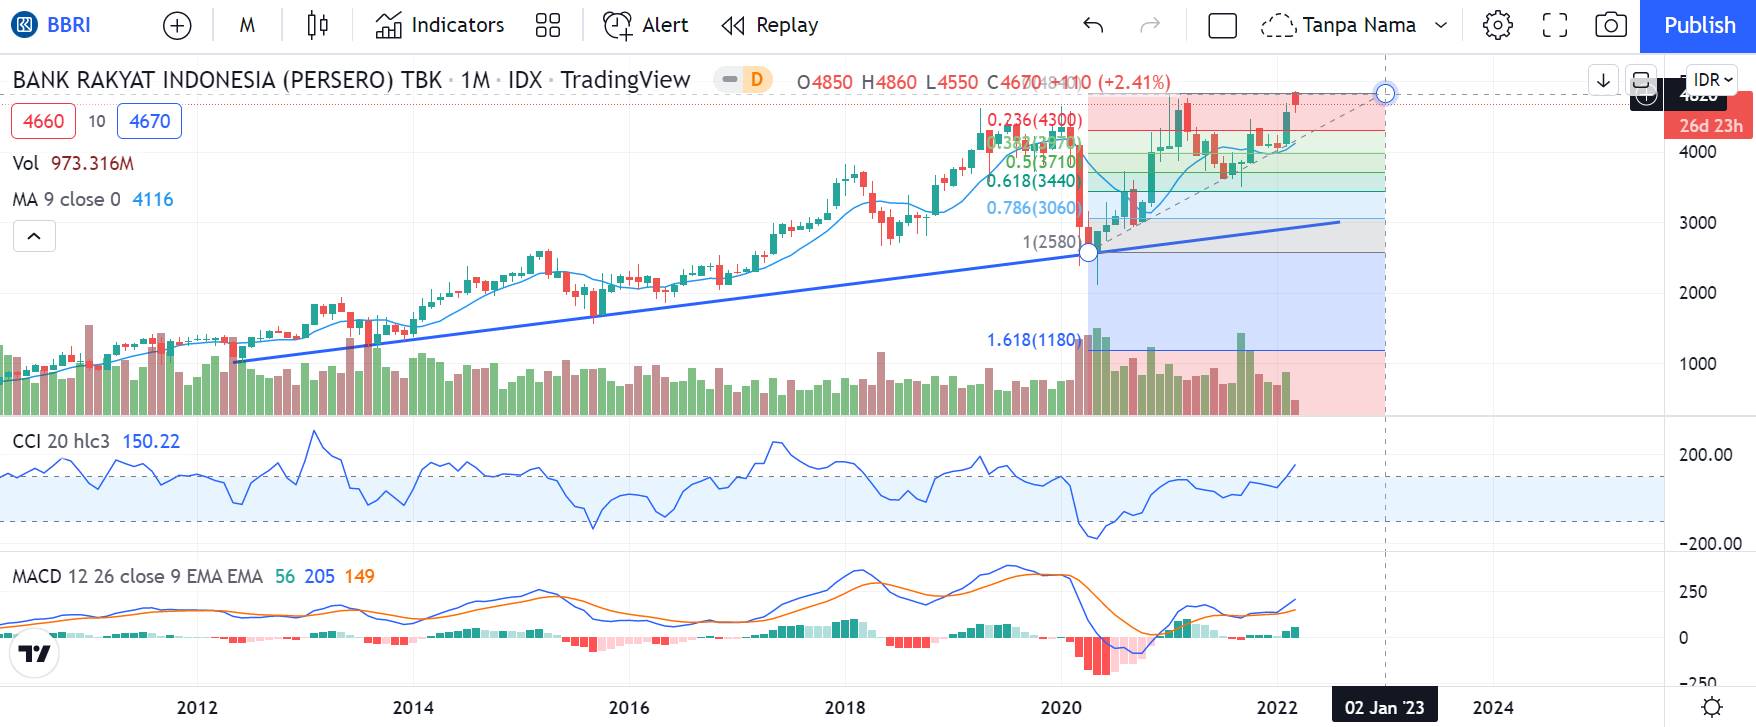Screen dimensions: 1756x727
Task: Expand the layout dropdown chevron next to Tanpa Nama
Action: pos(1441,25)
